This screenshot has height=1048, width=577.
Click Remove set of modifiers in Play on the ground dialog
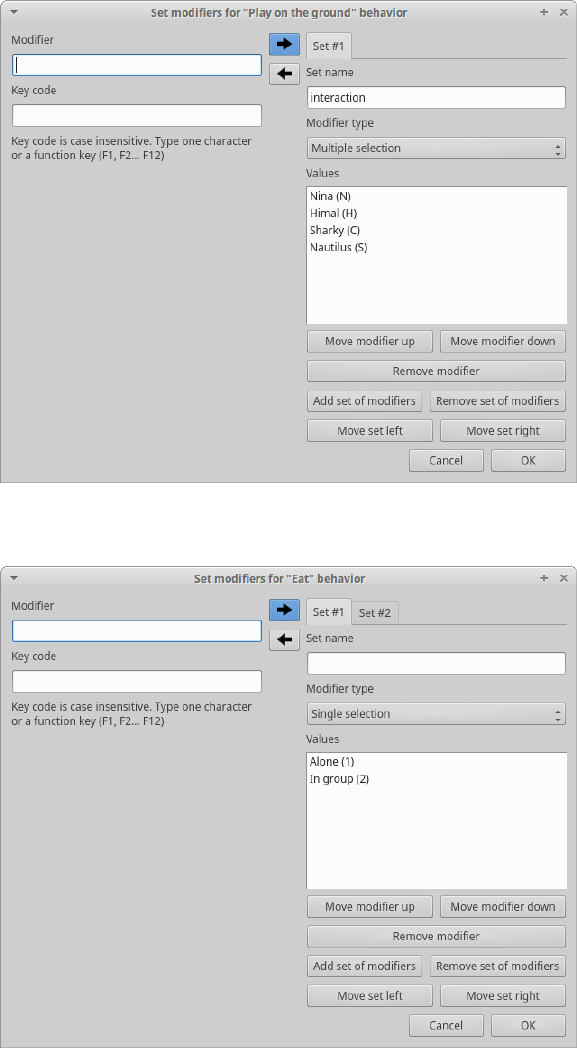pyautogui.click(x=497, y=401)
